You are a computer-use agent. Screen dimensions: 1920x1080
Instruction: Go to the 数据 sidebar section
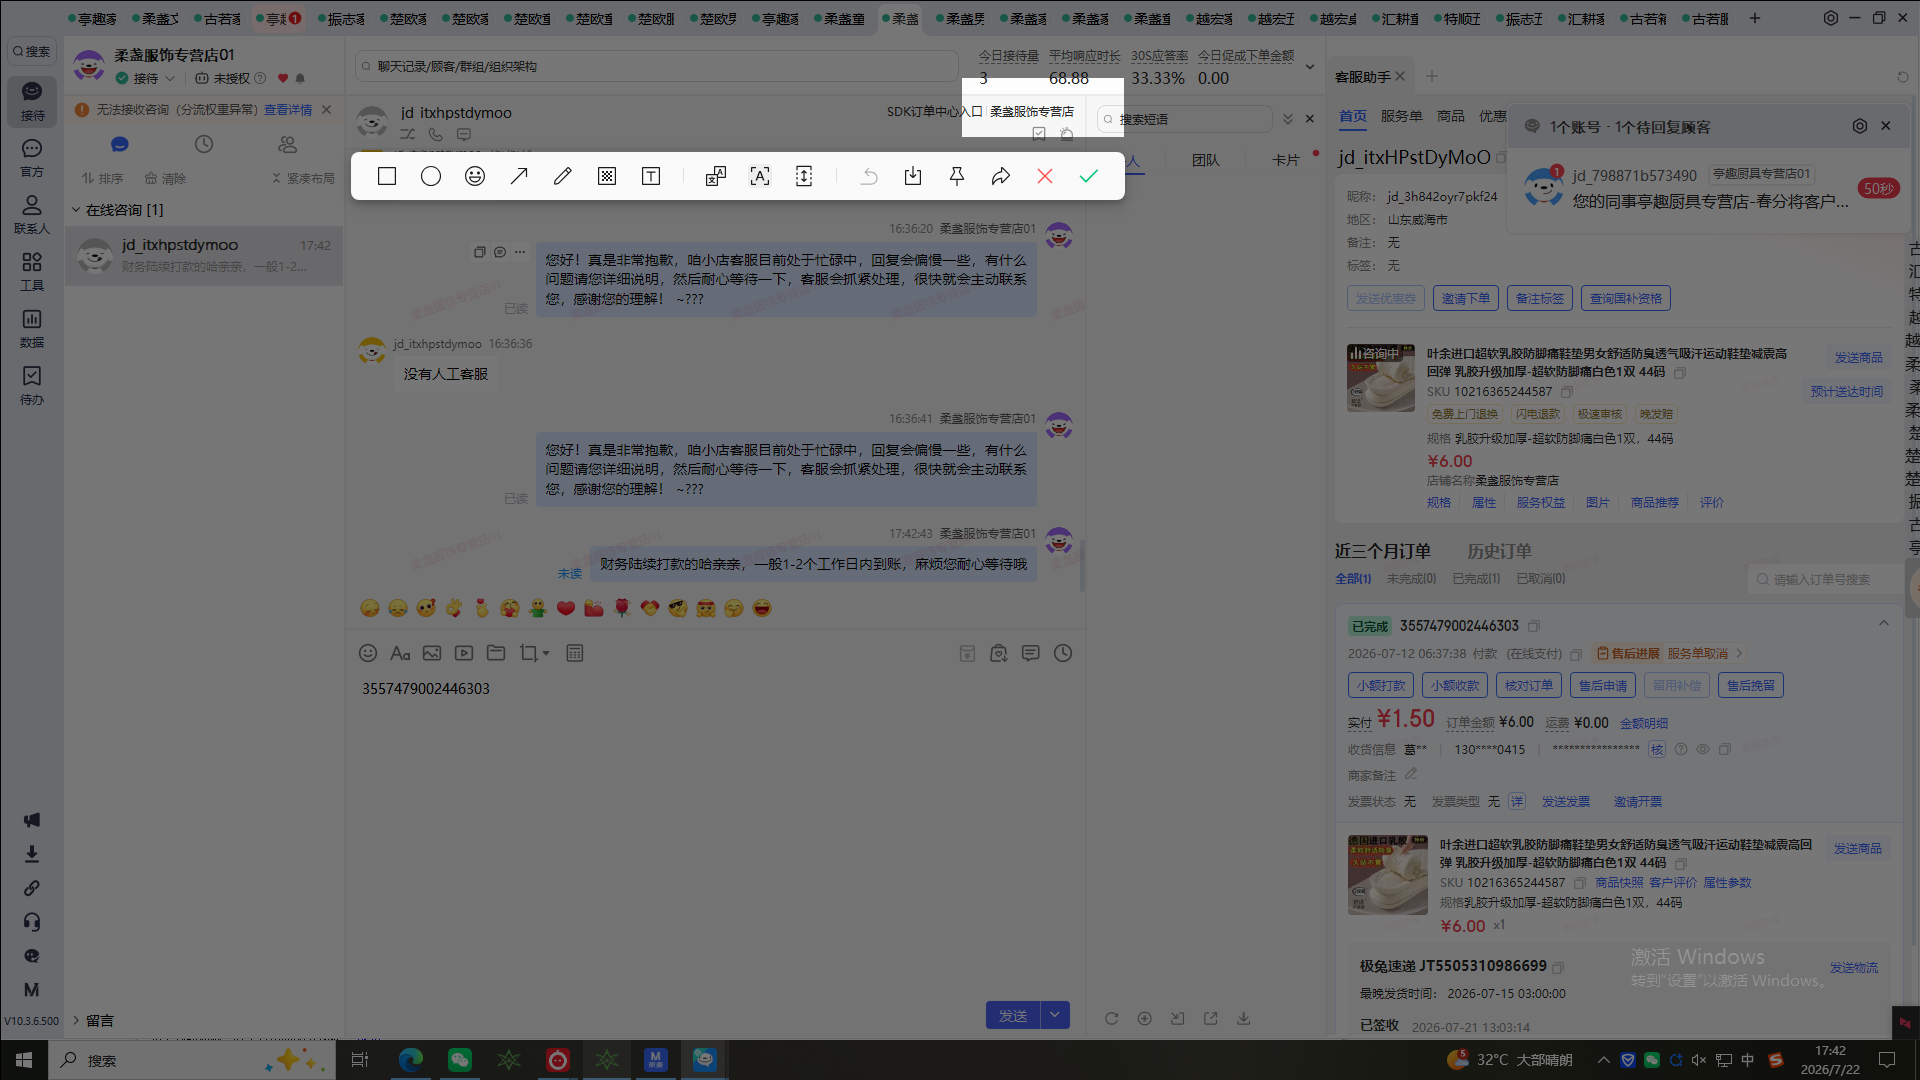(32, 328)
